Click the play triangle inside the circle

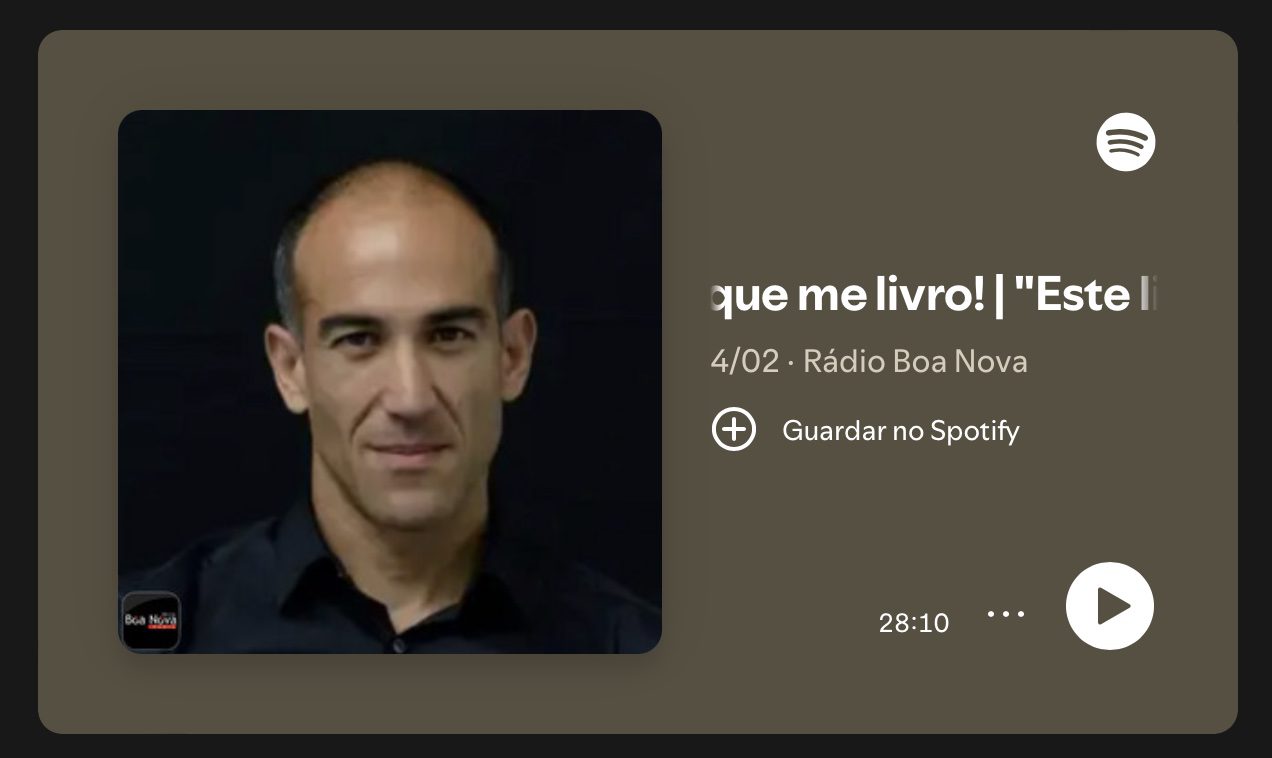[1112, 606]
